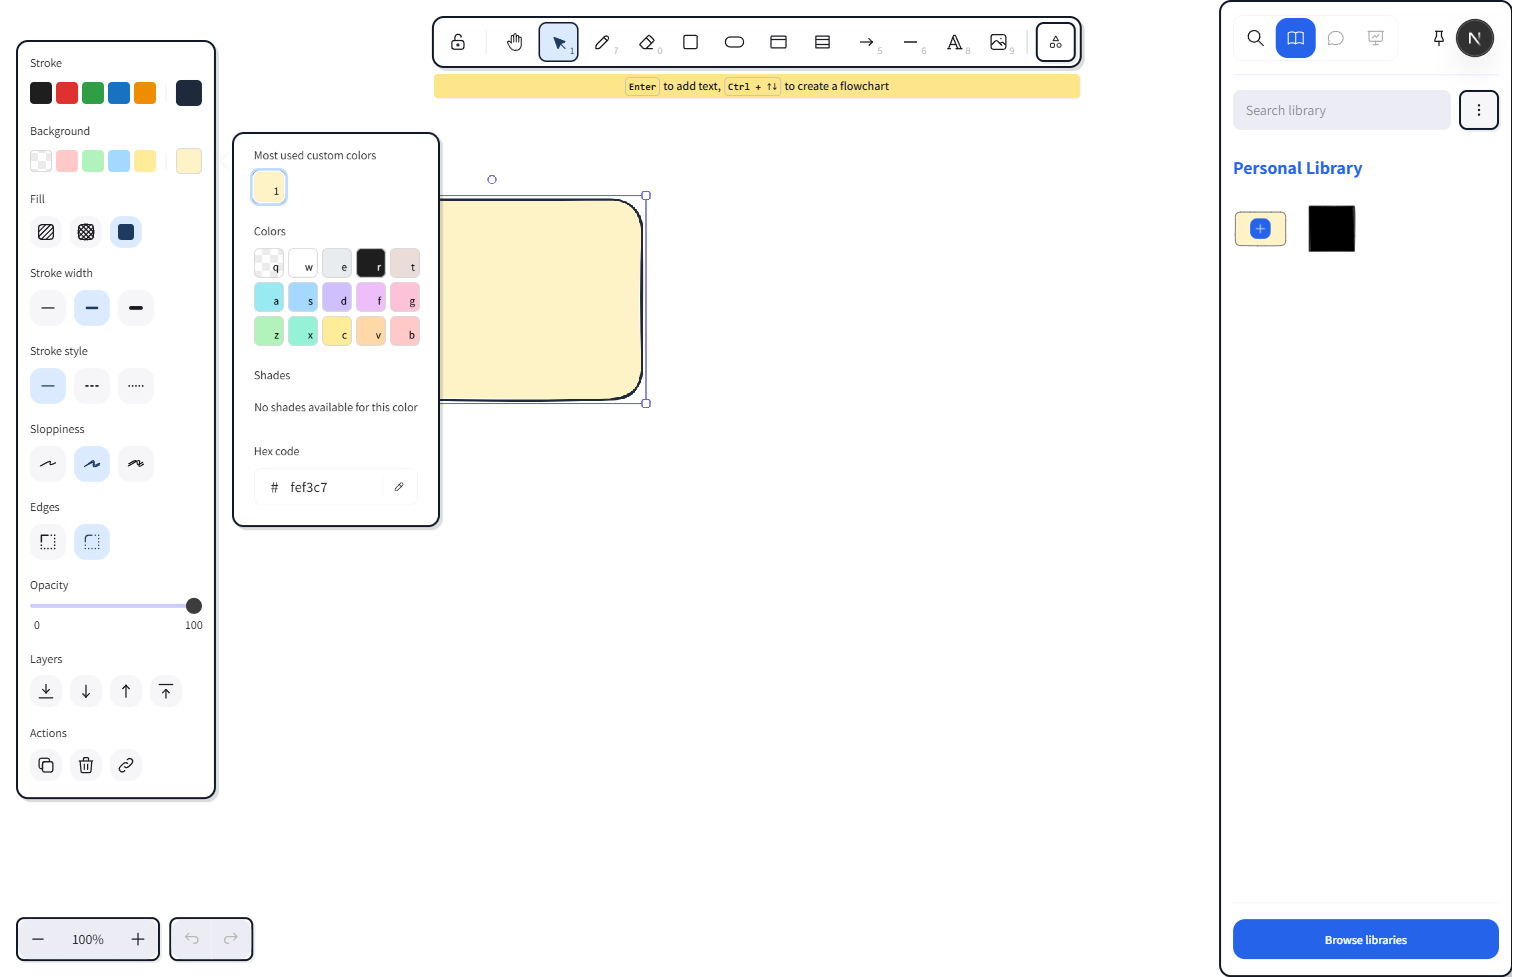The width and height of the screenshot is (1513, 977).
Task: Click the opacity slider handle
Action: point(194,606)
